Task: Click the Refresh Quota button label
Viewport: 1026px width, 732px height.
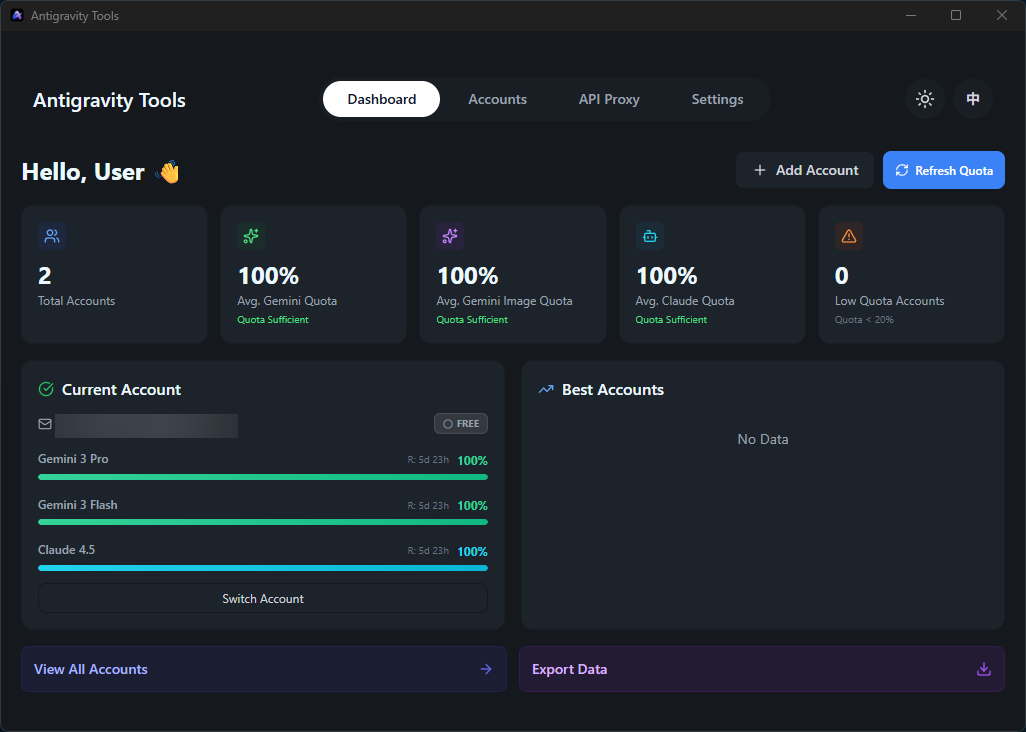Action: click(x=954, y=171)
